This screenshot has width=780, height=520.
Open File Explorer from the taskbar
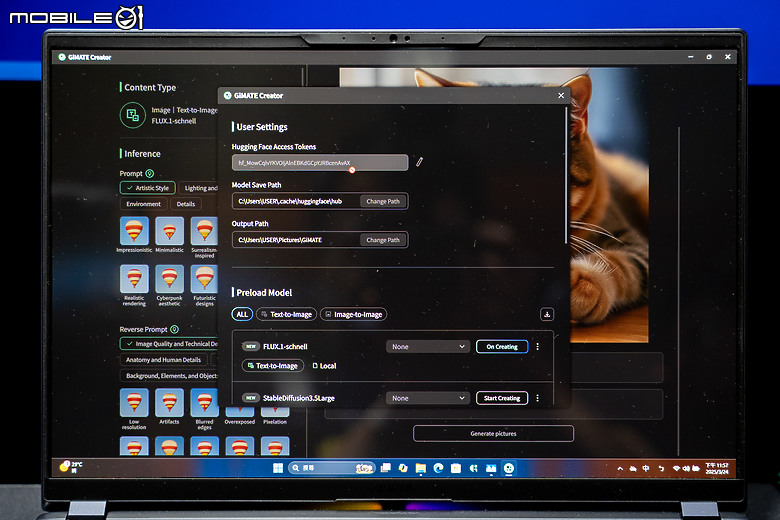(421, 468)
